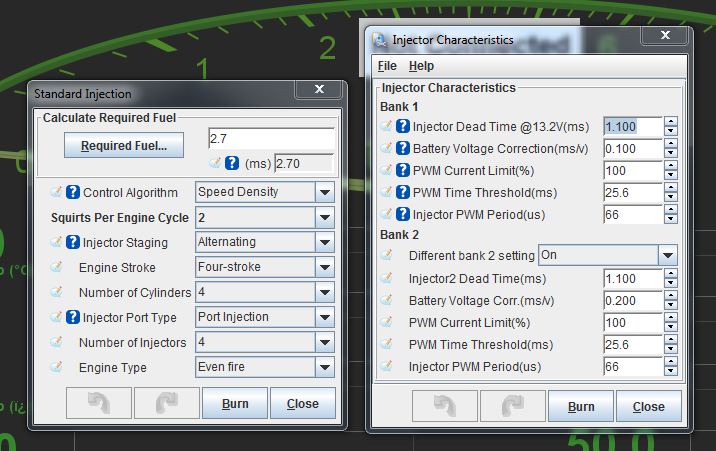The image size is (716, 451).
Task: Open Engine Stroke dropdown showing Four-stroke
Action: [x=325, y=267]
